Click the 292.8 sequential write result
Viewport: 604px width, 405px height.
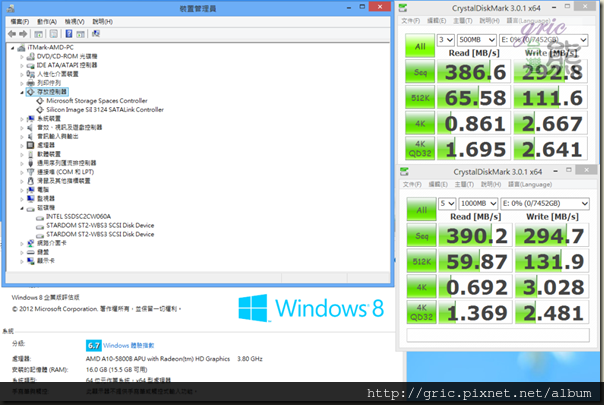tap(551, 72)
